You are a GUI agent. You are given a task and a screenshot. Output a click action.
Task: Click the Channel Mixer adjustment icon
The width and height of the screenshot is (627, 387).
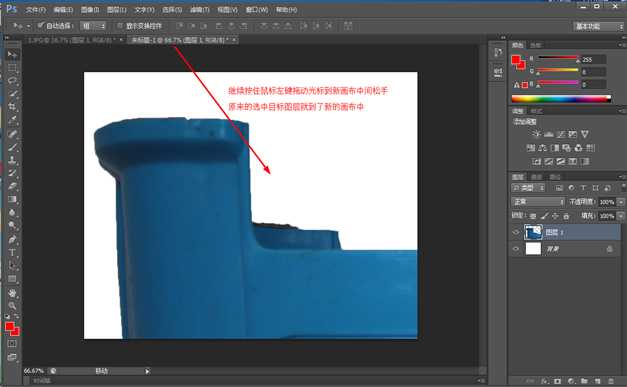pyautogui.click(x=578, y=148)
